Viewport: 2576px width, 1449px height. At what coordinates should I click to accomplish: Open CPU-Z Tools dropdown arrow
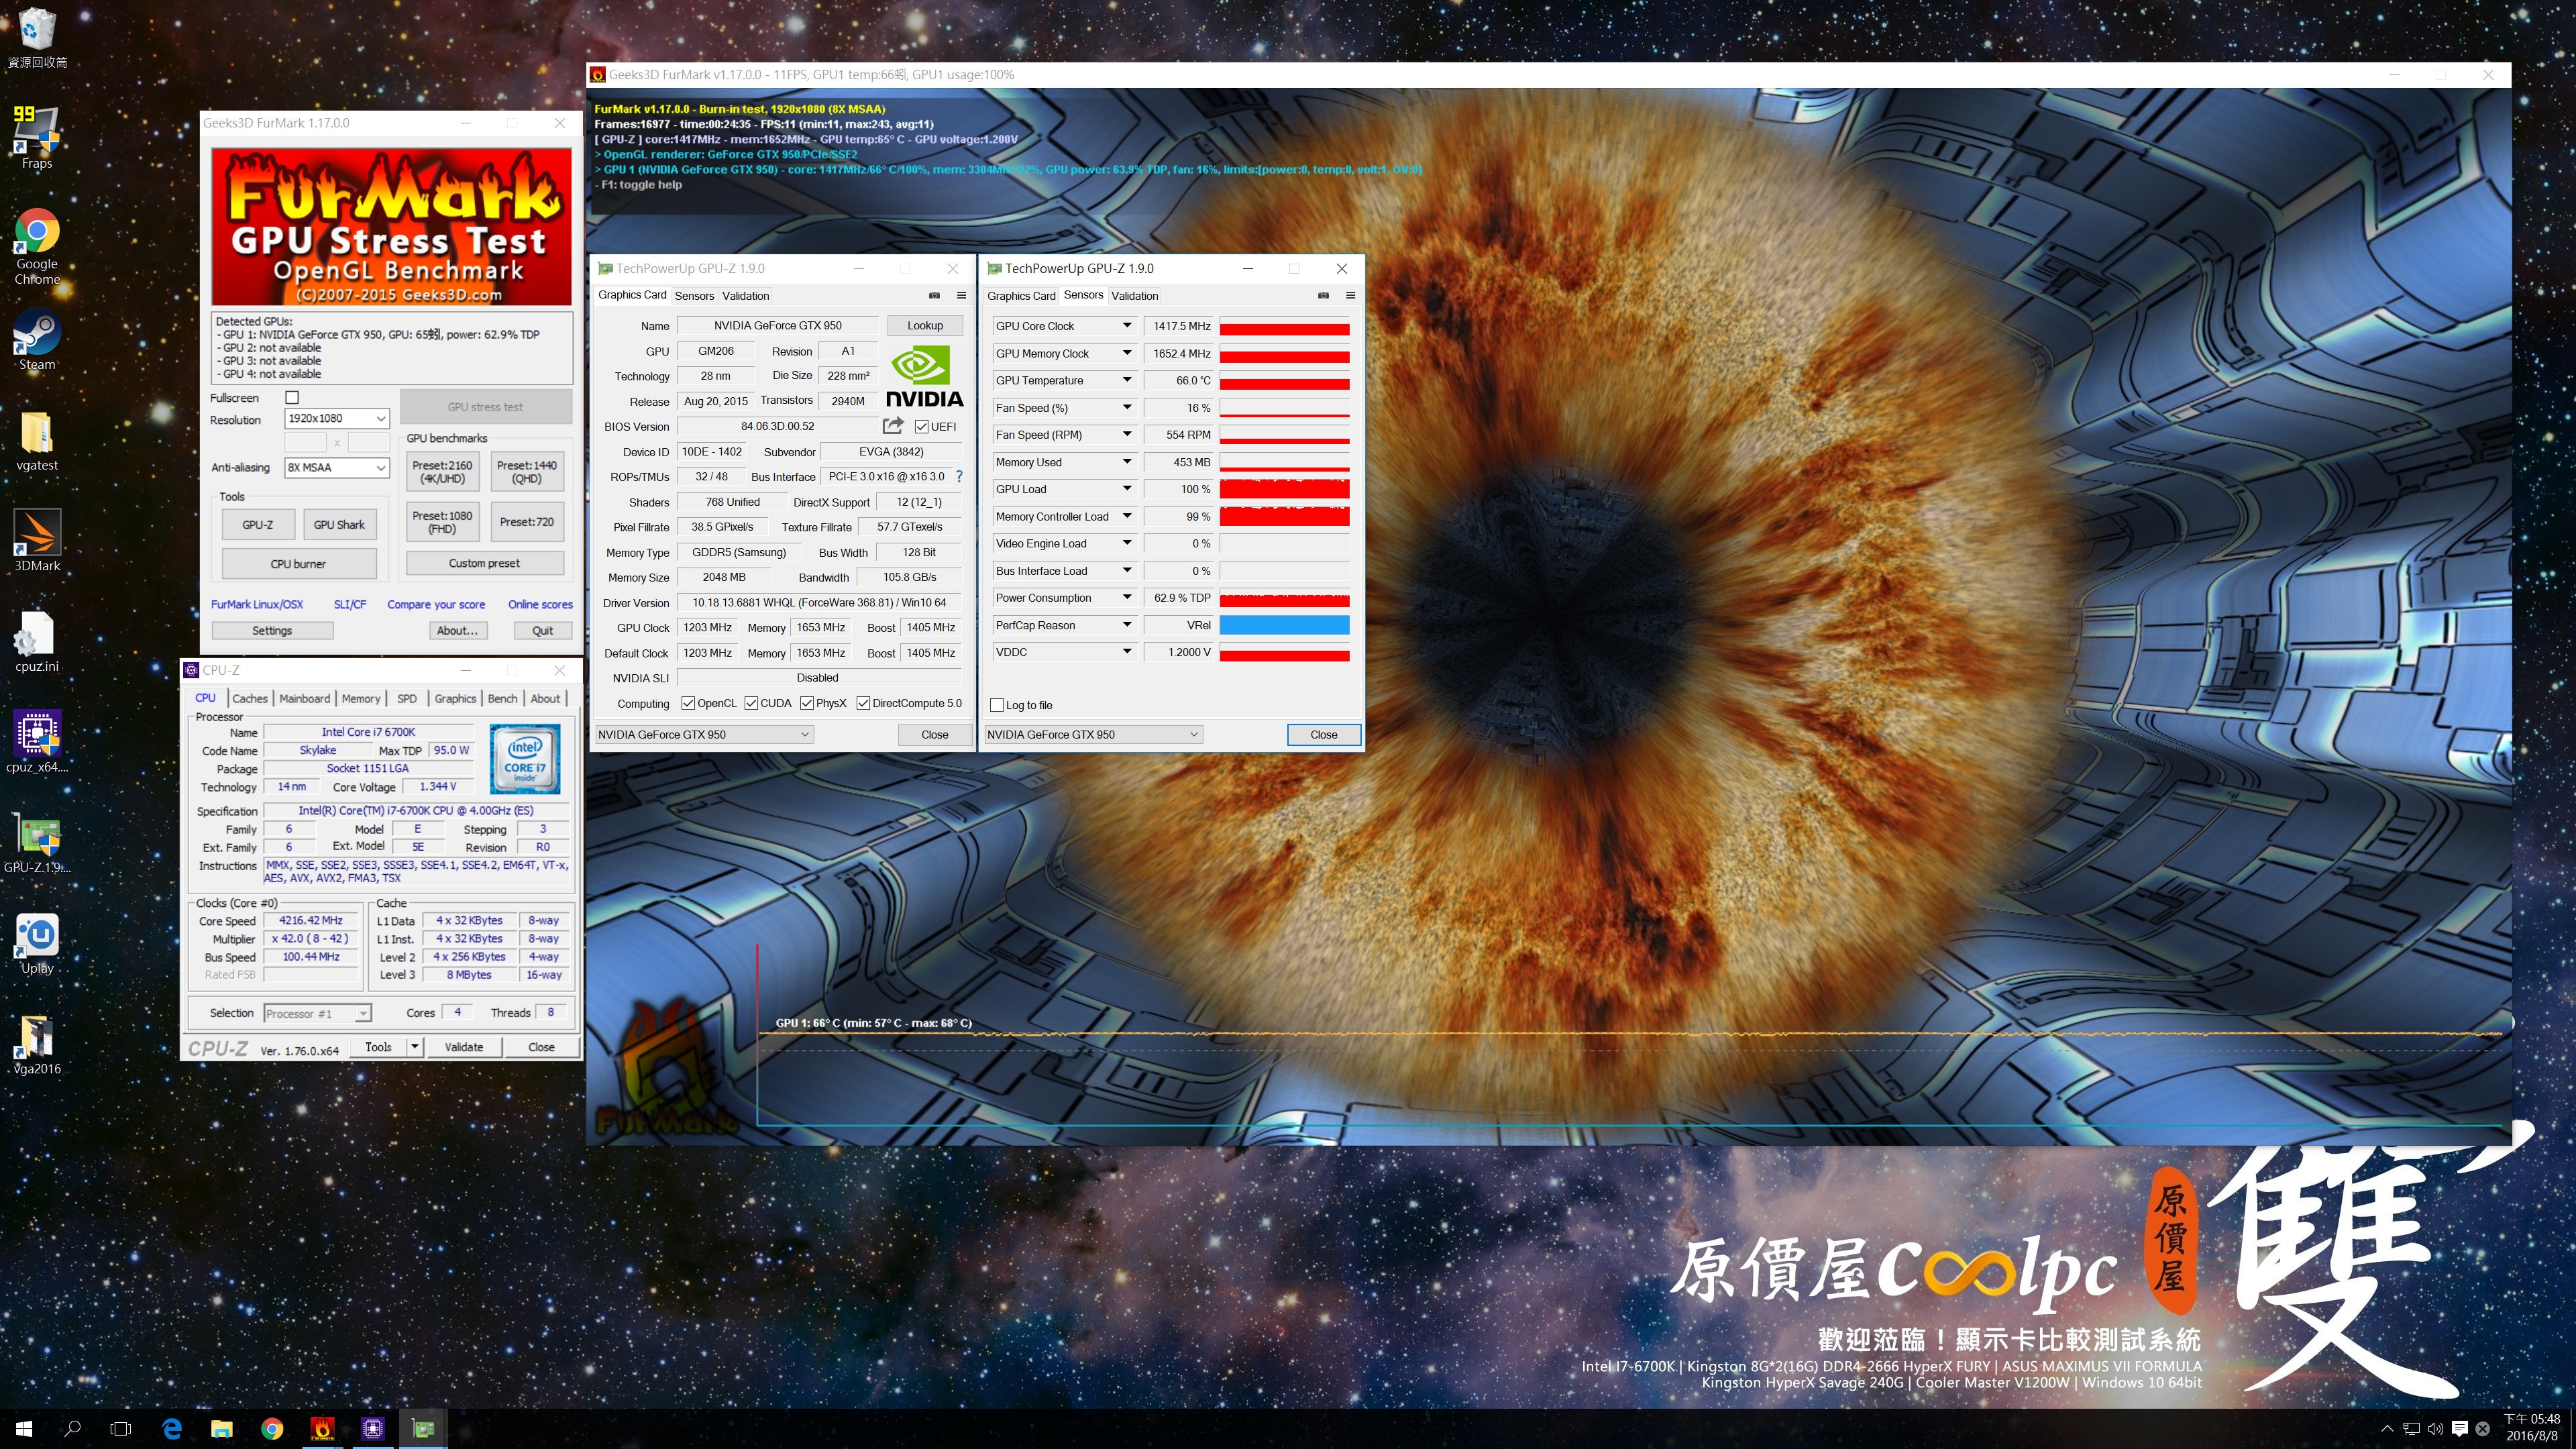tap(414, 1047)
